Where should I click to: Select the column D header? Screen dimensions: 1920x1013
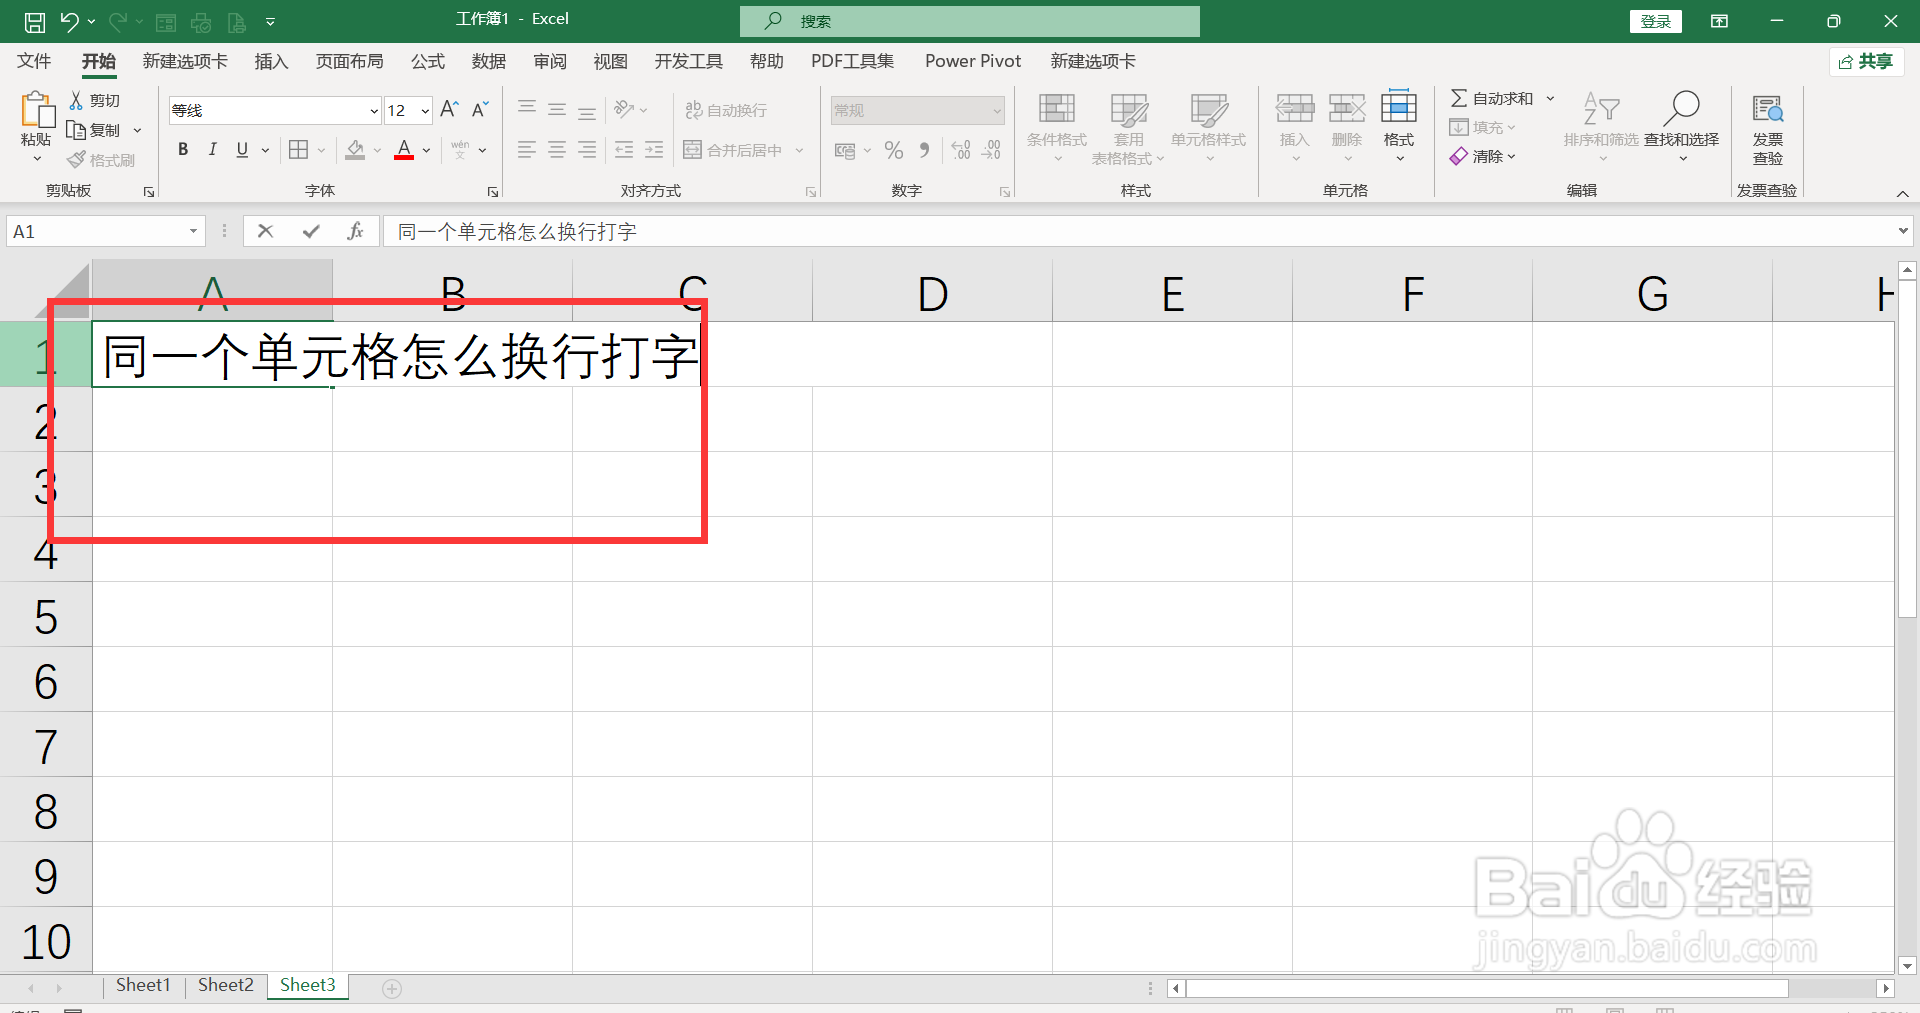(x=932, y=292)
